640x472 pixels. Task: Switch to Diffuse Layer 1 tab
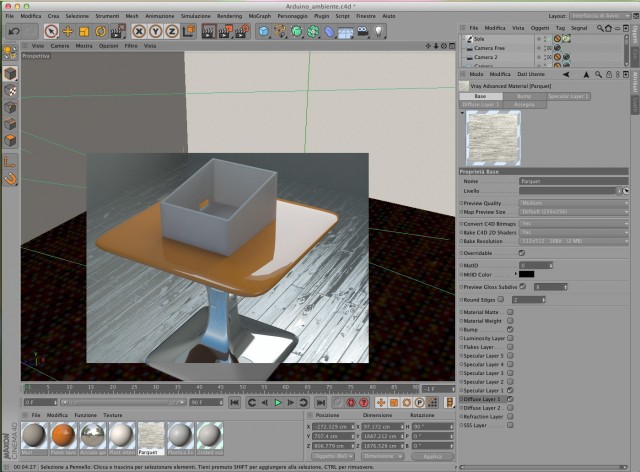(x=481, y=105)
